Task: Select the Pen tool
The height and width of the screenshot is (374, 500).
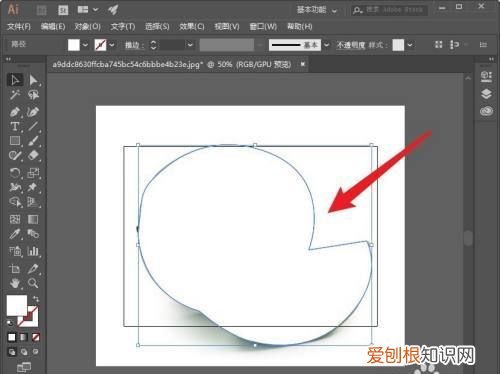Action: pyautogui.click(x=15, y=112)
